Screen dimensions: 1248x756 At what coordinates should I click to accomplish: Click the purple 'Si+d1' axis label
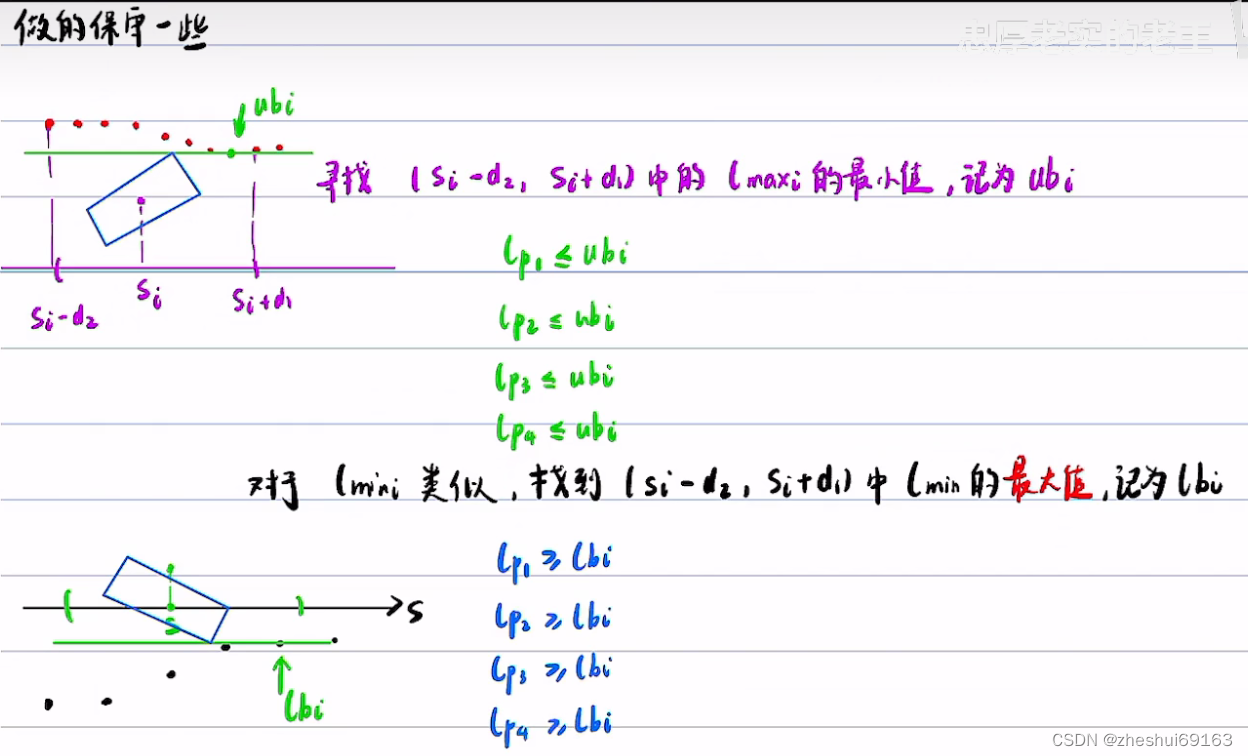pos(262,299)
